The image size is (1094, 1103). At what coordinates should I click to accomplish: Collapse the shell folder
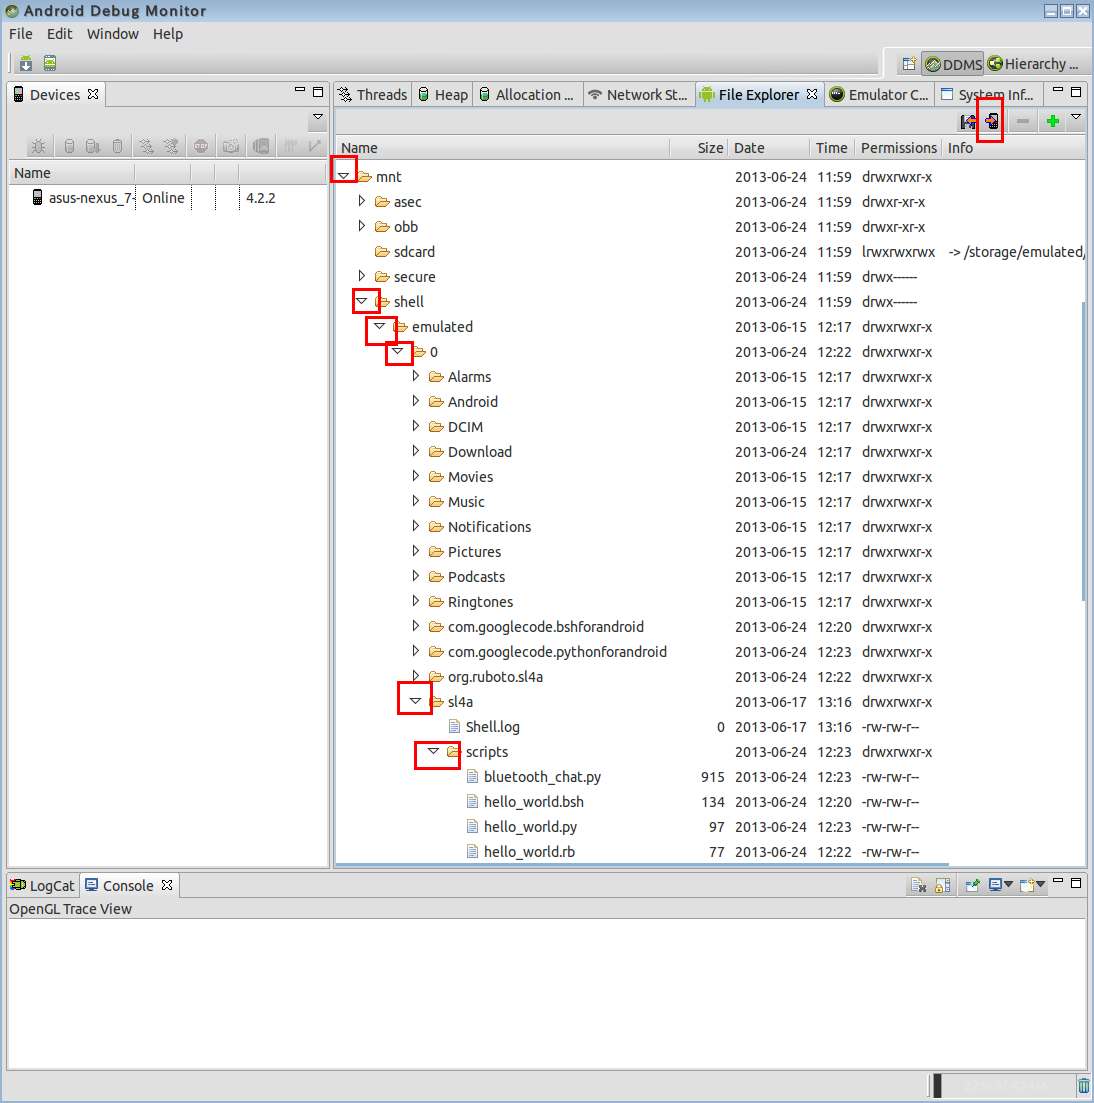(362, 301)
